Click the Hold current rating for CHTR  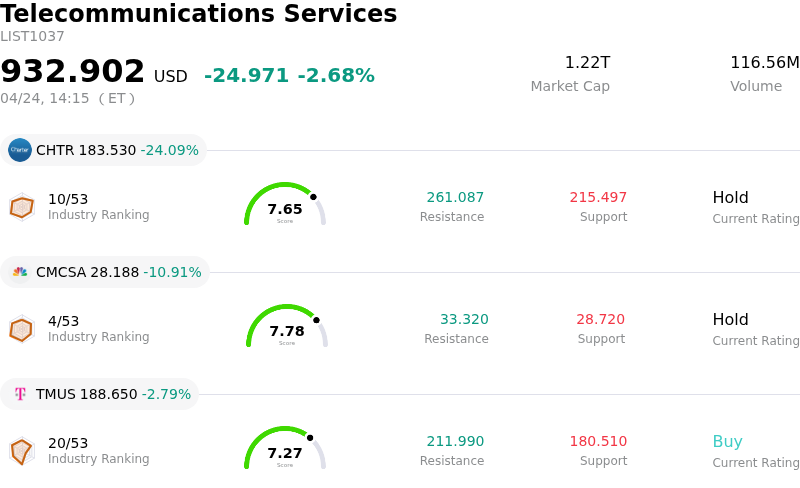(730, 198)
